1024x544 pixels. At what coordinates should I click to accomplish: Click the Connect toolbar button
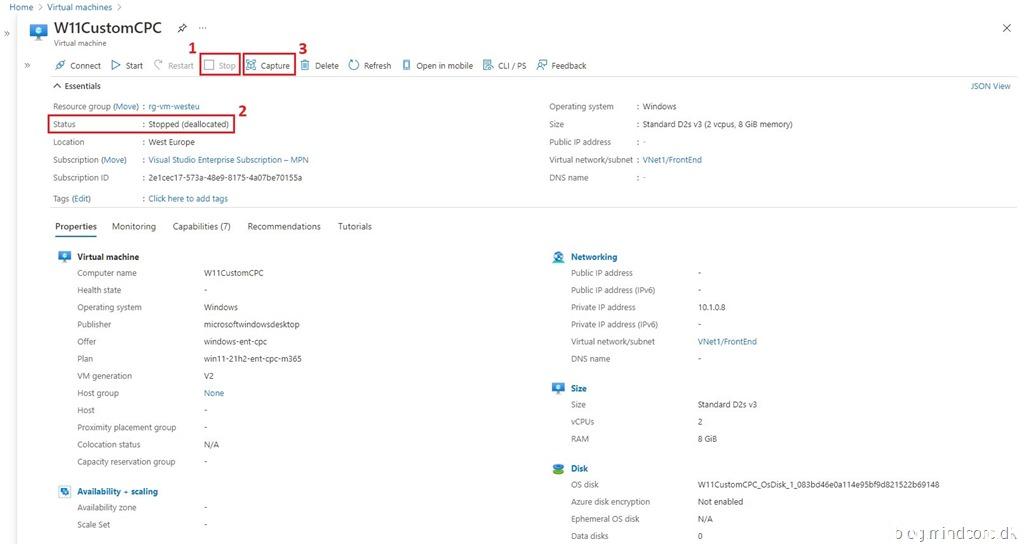pos(78,66)
